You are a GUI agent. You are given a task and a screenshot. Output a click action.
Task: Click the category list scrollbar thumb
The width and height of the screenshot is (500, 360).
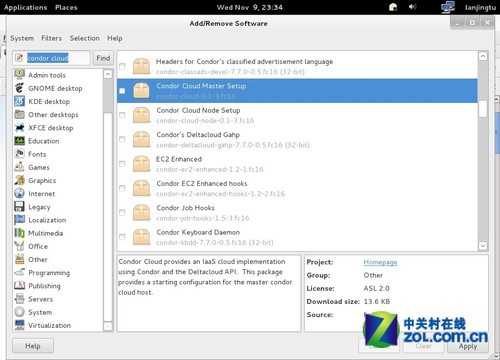108,217
